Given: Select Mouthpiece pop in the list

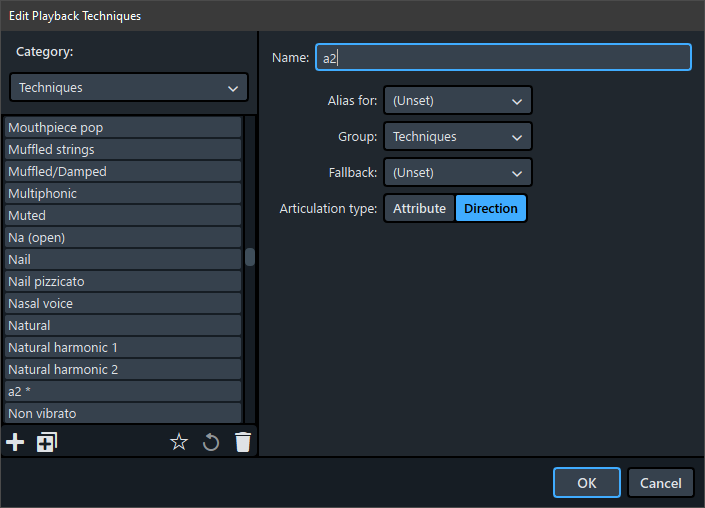Looking at the screenshot, I should click(x=123, y=128).
